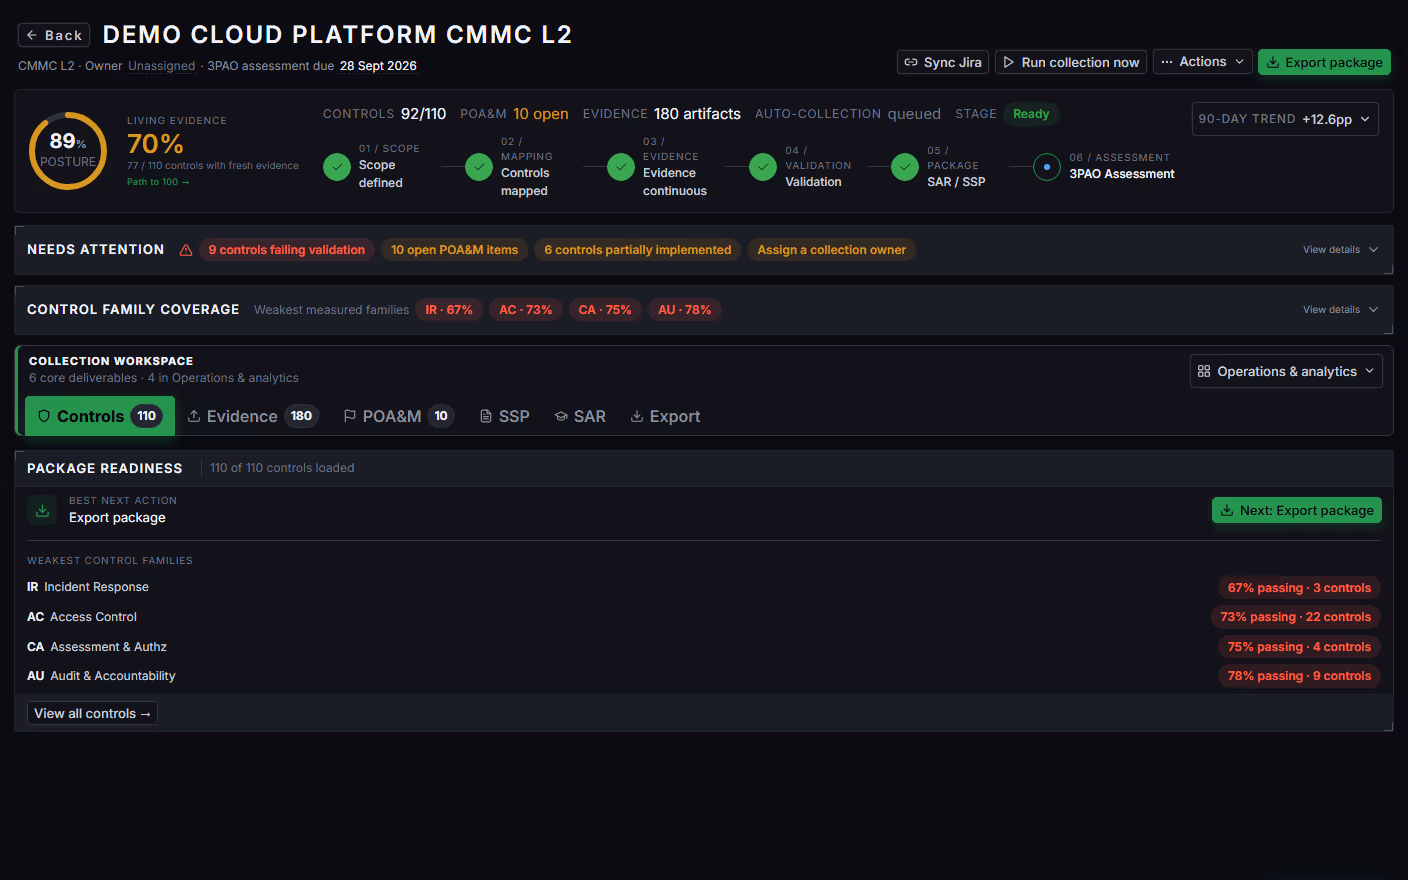Click 75% passing · 4 controls badge
The image size is (1408, 880).
click(1299, 647)
